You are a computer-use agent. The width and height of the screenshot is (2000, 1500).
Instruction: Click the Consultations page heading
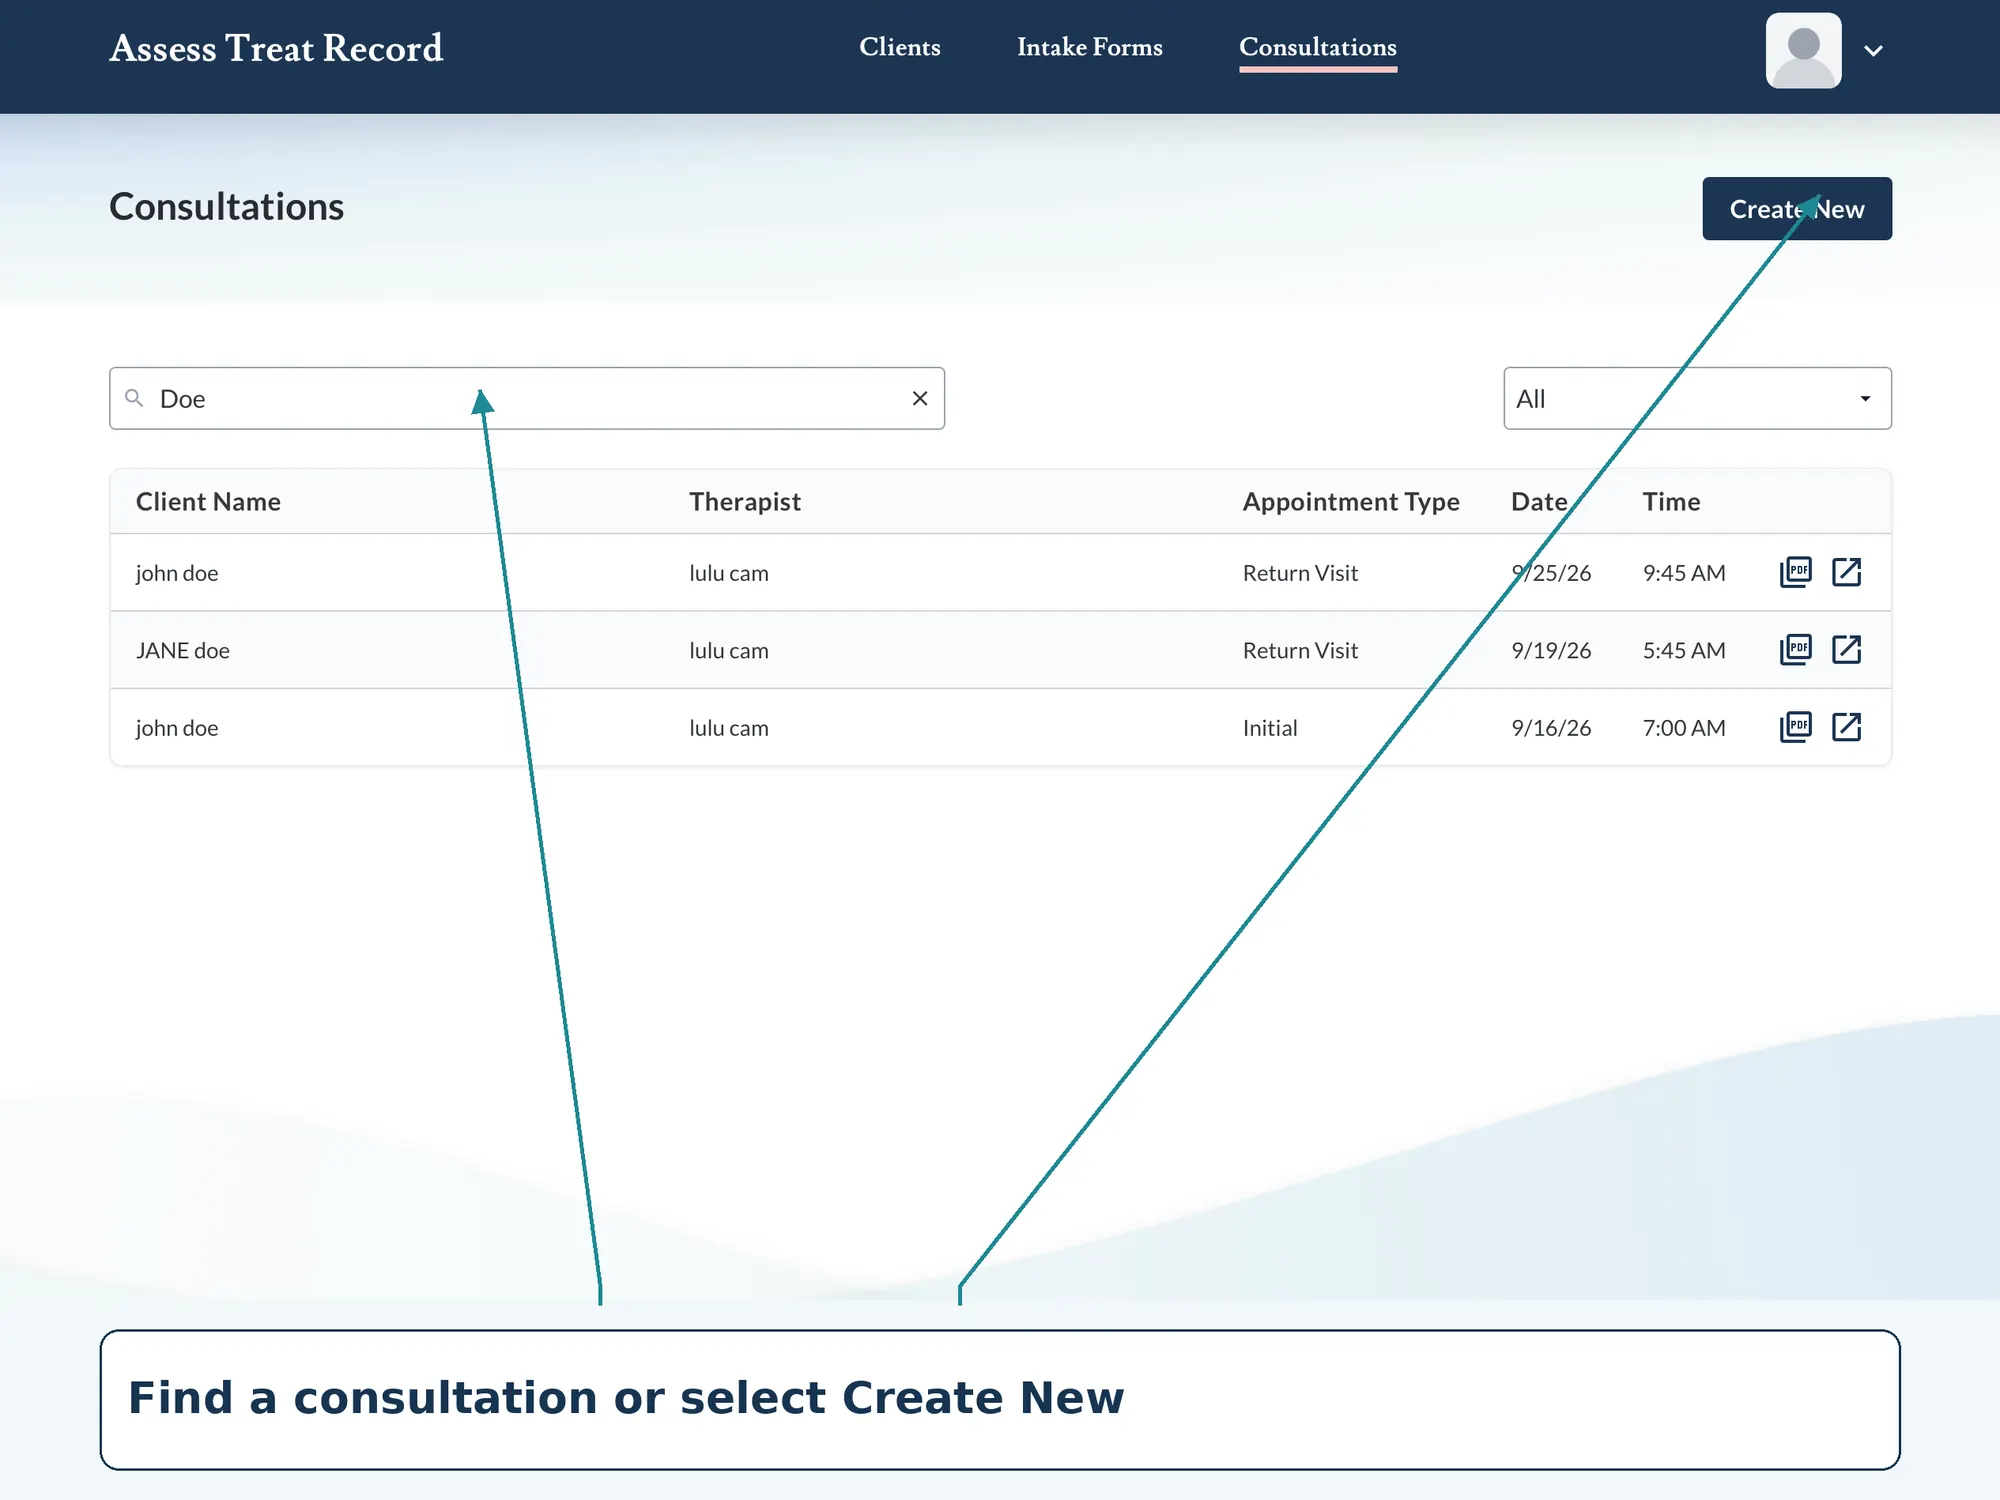pos(226,206)
